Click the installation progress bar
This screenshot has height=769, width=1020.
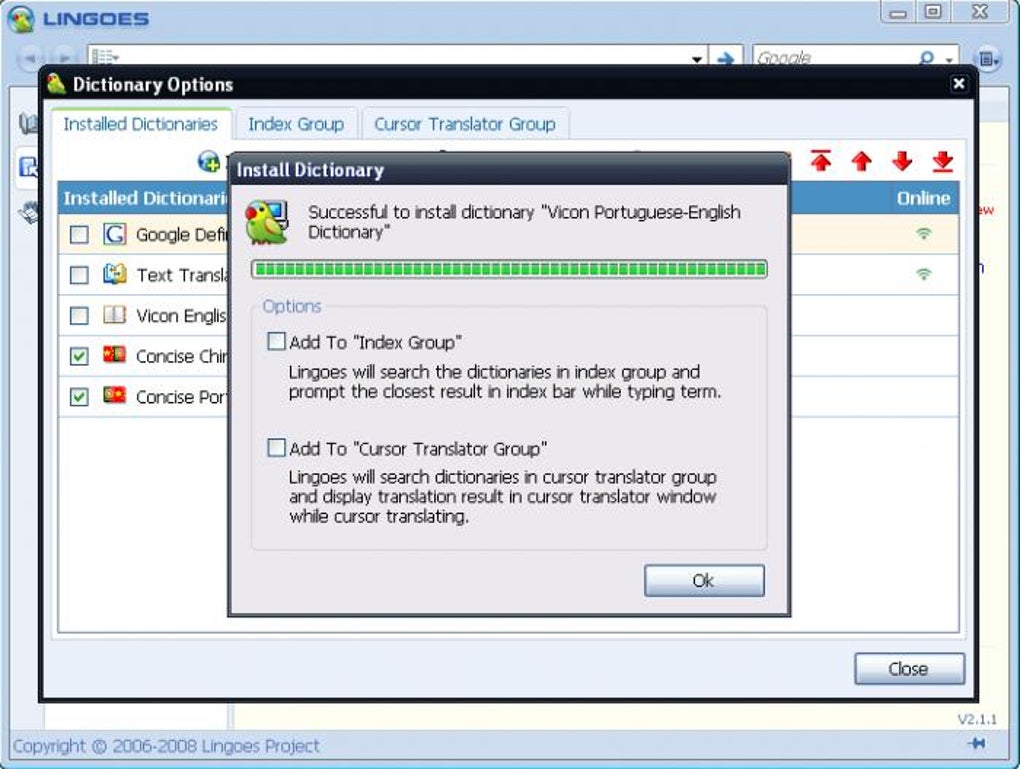click(x=509, y=269)
